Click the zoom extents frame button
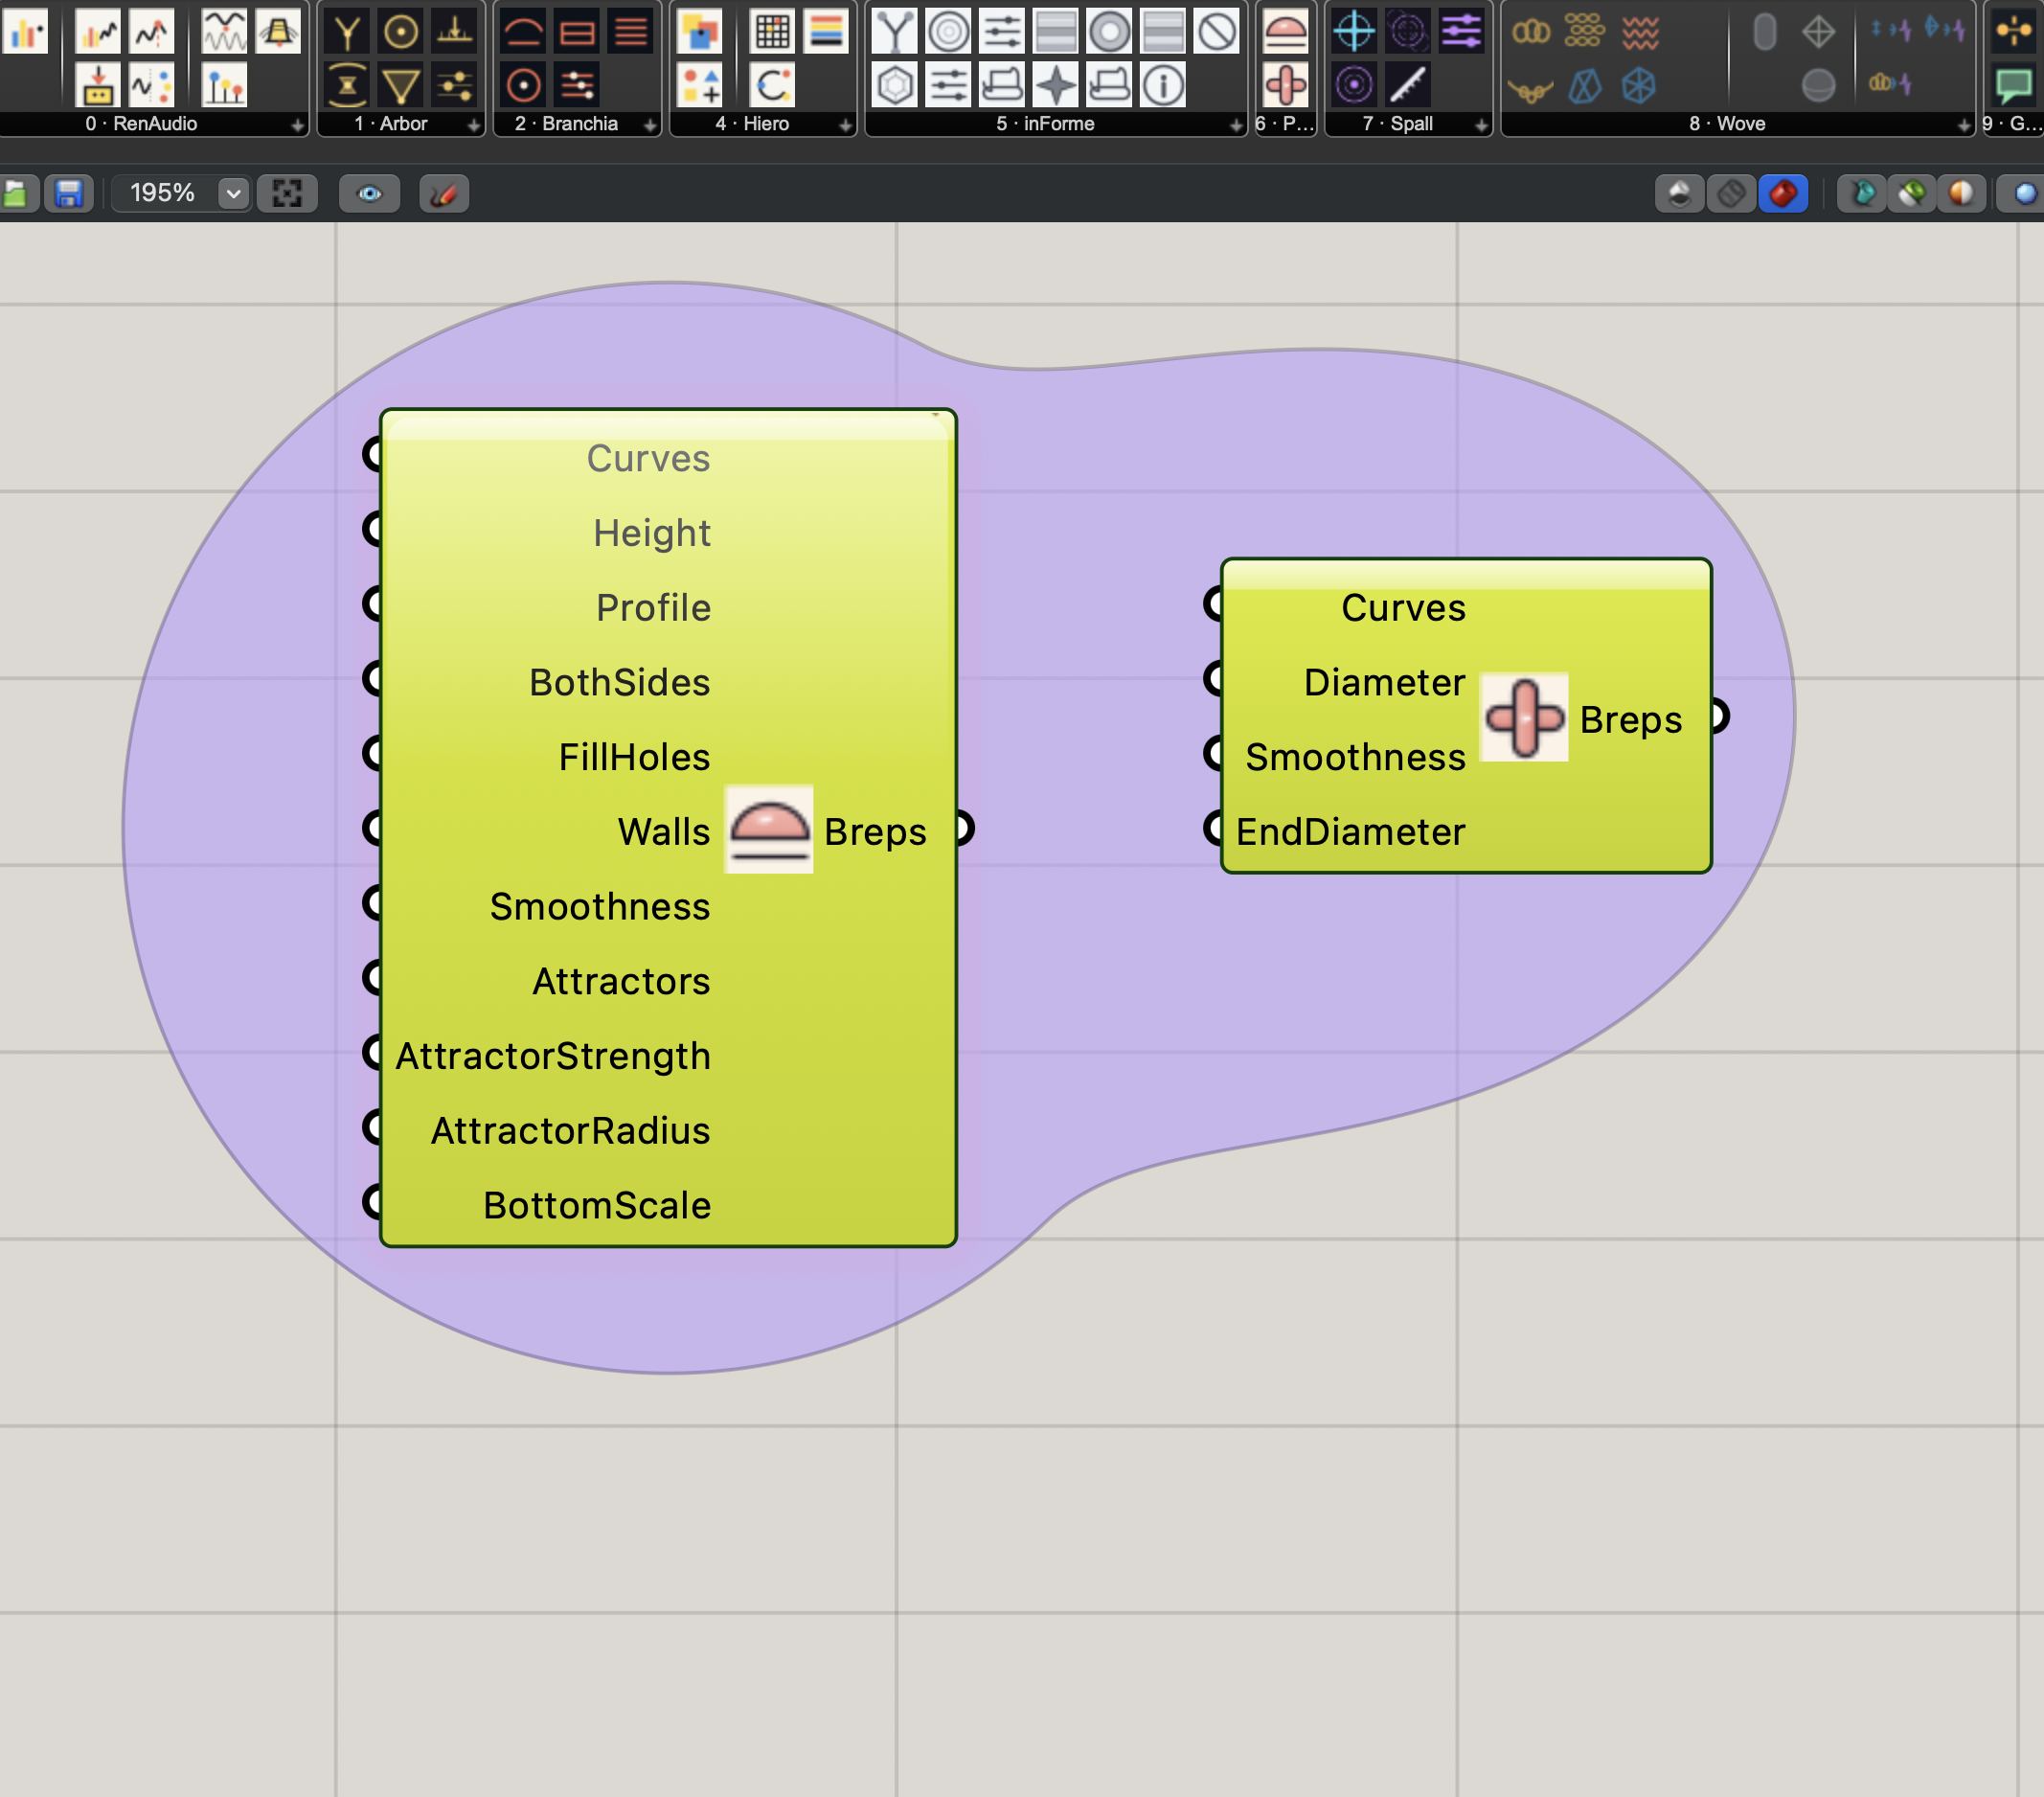The height and width of the screenshot is (1797, 2044). (287, 193)
